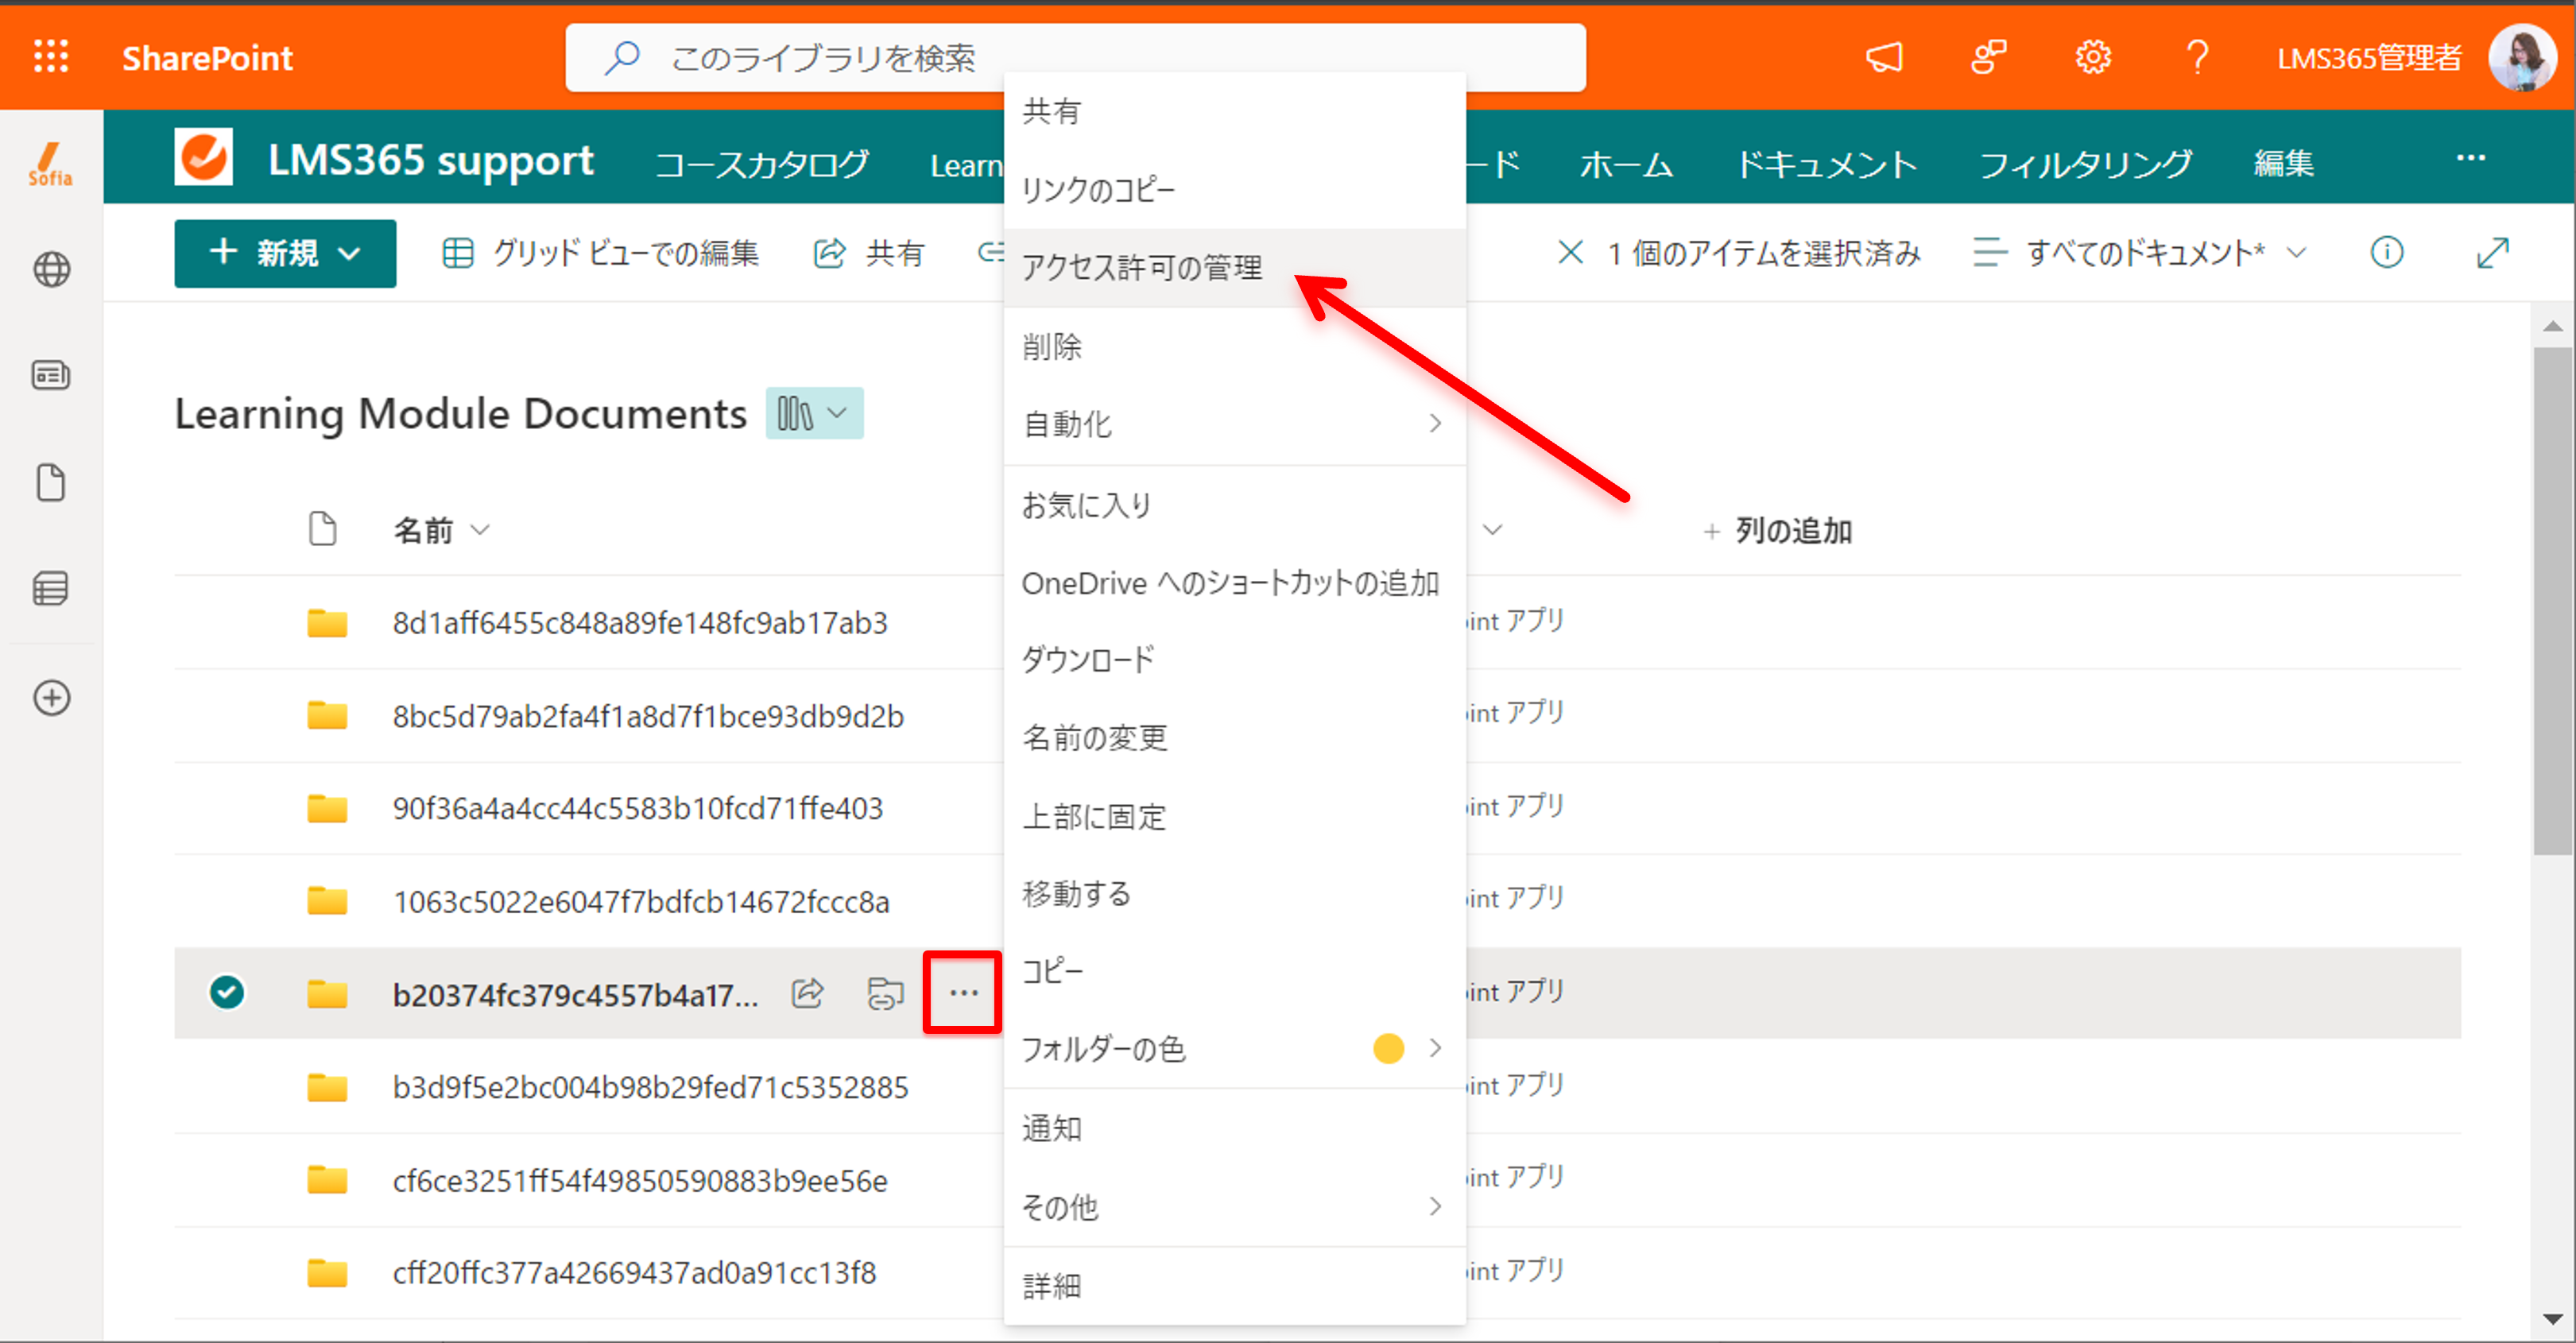This screenshot has width=2576, height=1343.
Task: Click グリッド ビューでの編集 toolbar button
Action: [x=600, y=253]
